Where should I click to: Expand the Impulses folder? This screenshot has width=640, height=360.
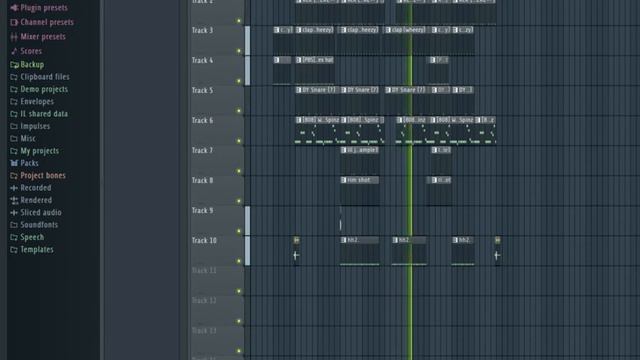pos(30,127)
